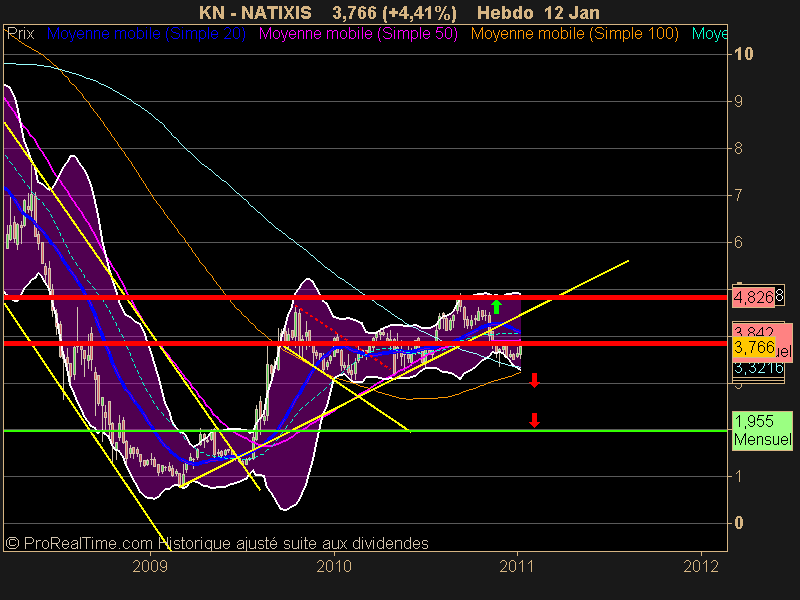Image resolution: width=800 pixels, height=600 pixels.
Task: Click the cyan 3,3216 price tag
Action: [x=758, y=368]
